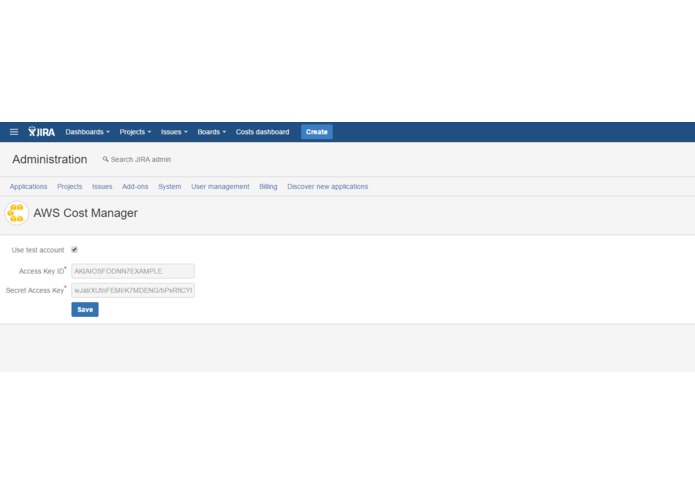This screenshot has height=494, width=695.
Task: Select the Issues admin tab
Action: (x=102, y=187)
